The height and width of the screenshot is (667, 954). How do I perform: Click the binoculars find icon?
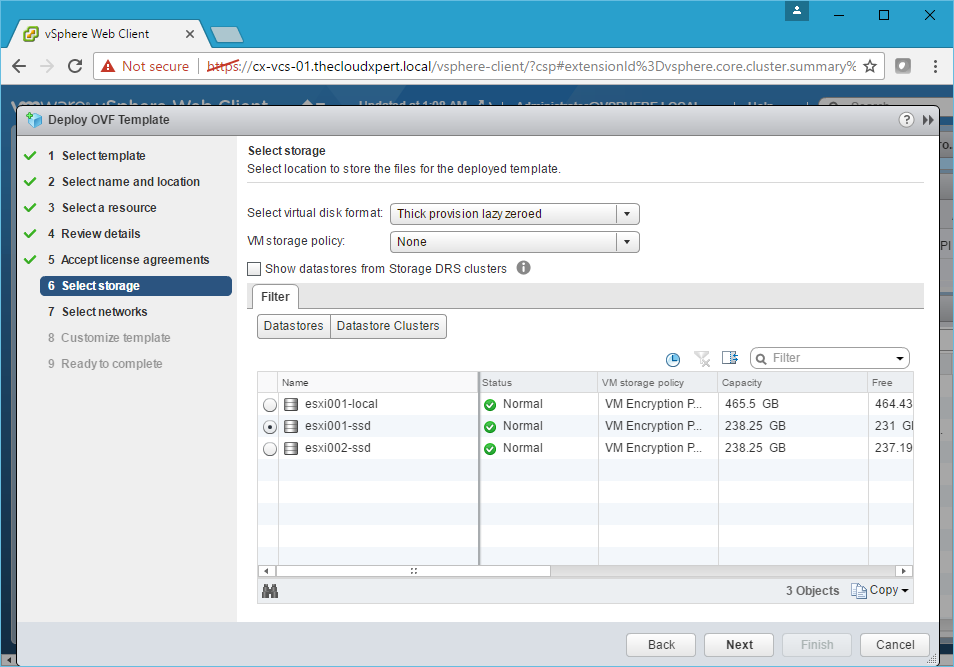[x=269, y=591]
